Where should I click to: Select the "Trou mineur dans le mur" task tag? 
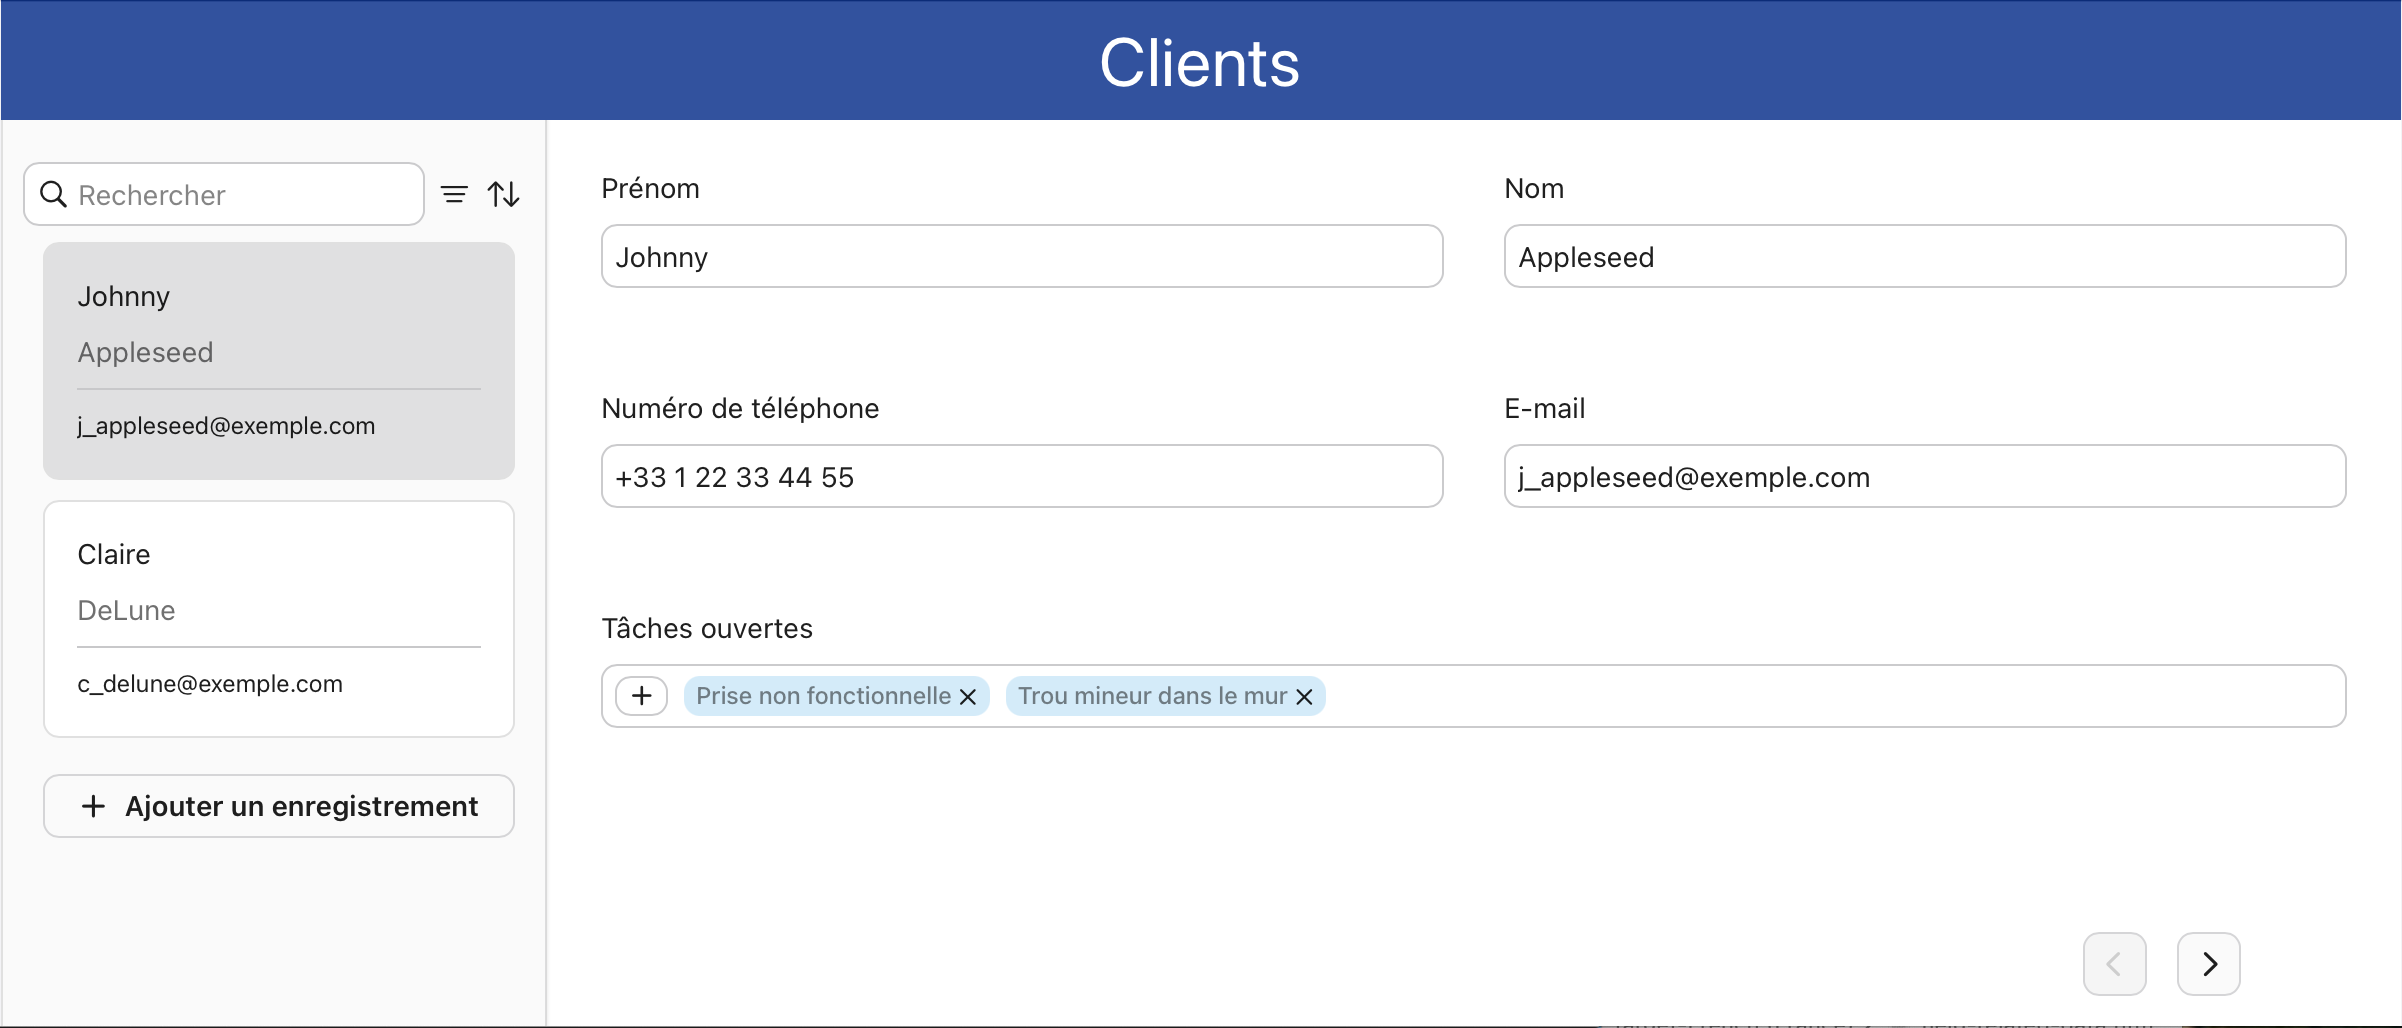[1152, 695]
